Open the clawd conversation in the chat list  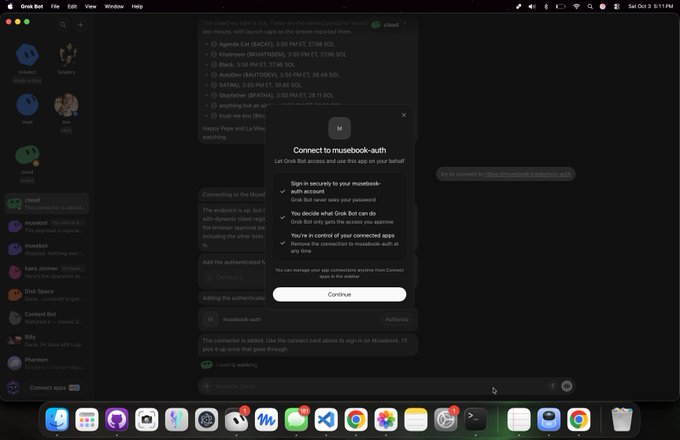[47, 204]
